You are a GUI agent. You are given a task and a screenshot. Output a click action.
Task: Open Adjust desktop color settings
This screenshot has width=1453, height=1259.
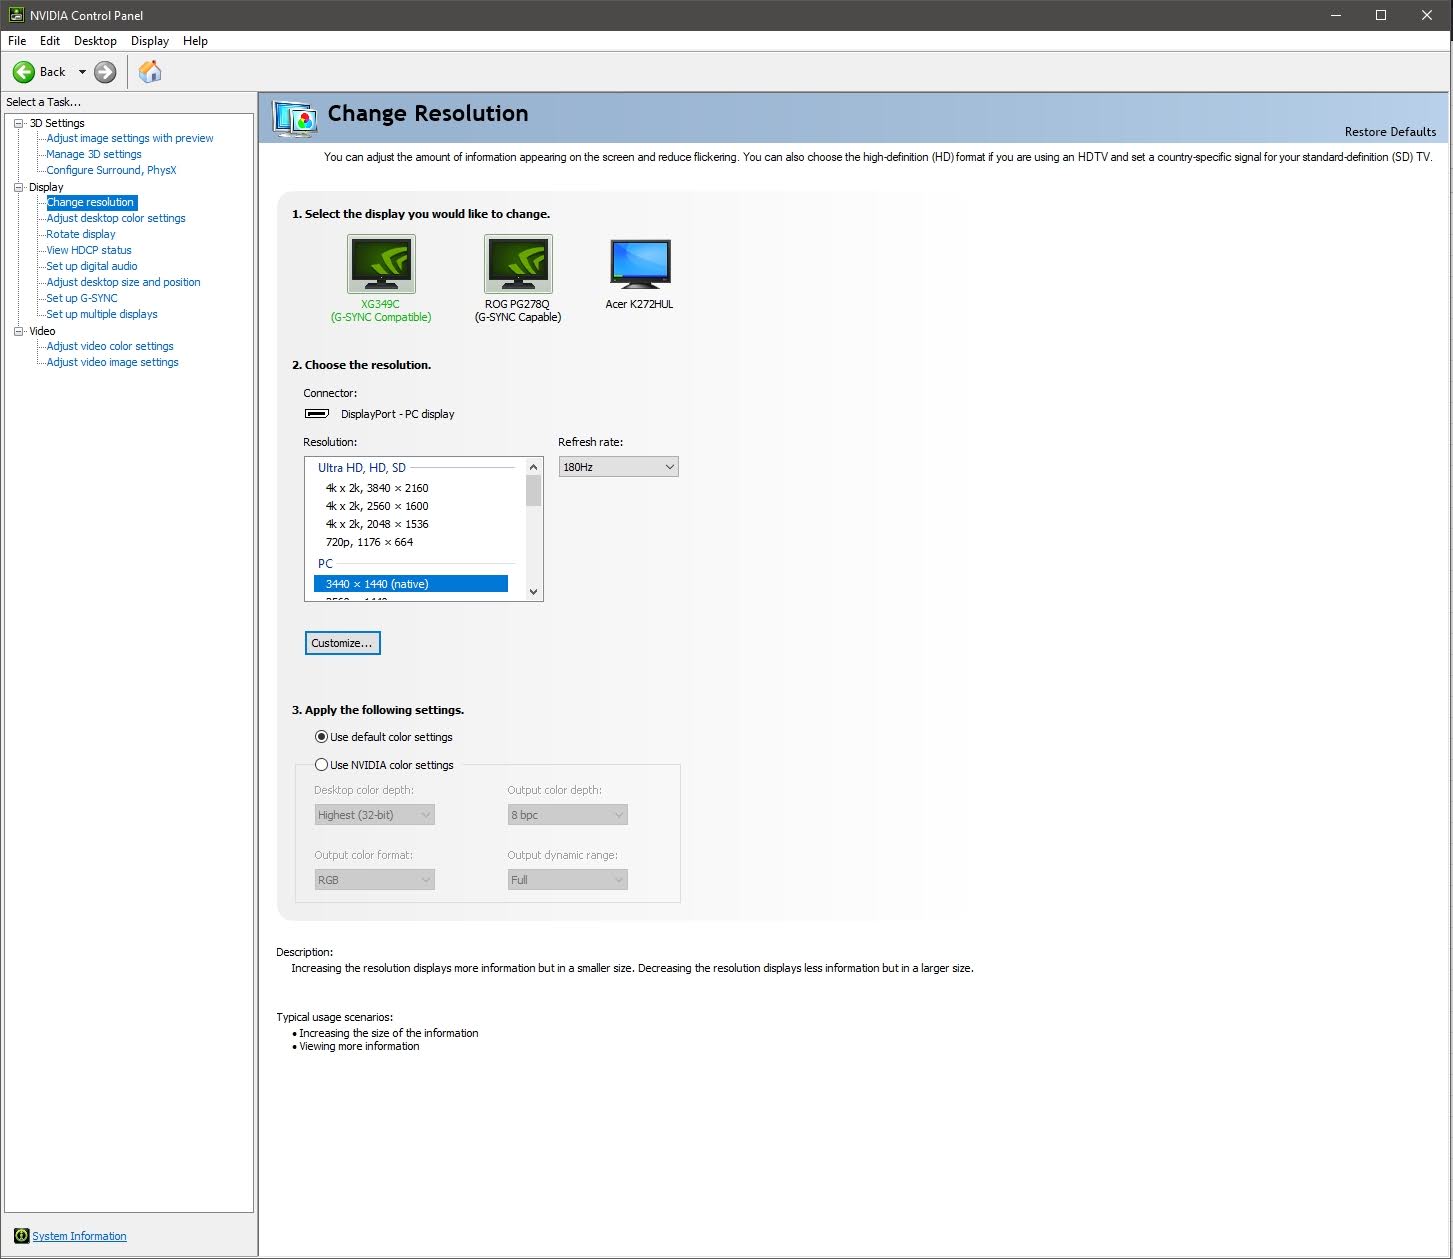[116, 218]
